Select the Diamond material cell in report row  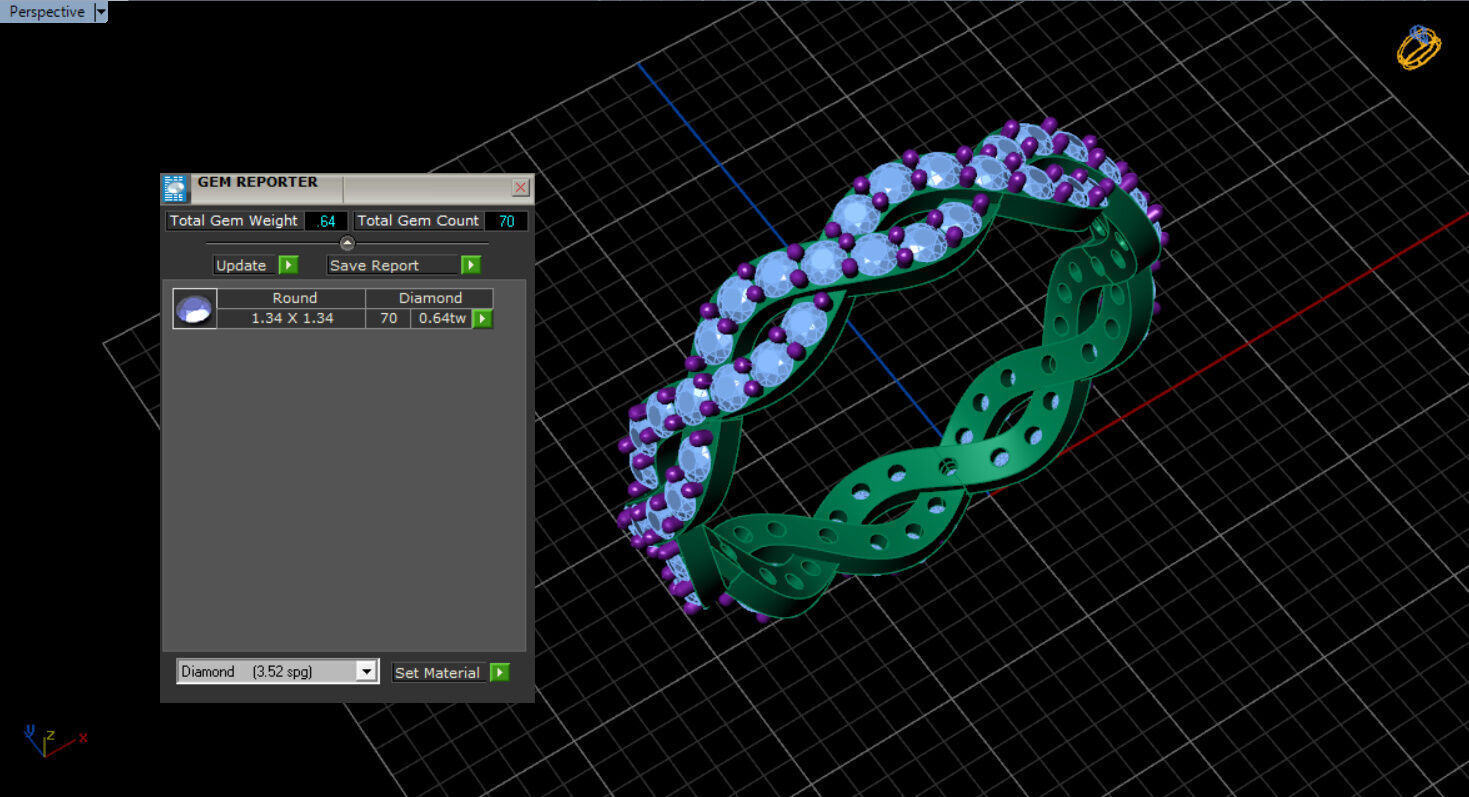tap(430, 298)
